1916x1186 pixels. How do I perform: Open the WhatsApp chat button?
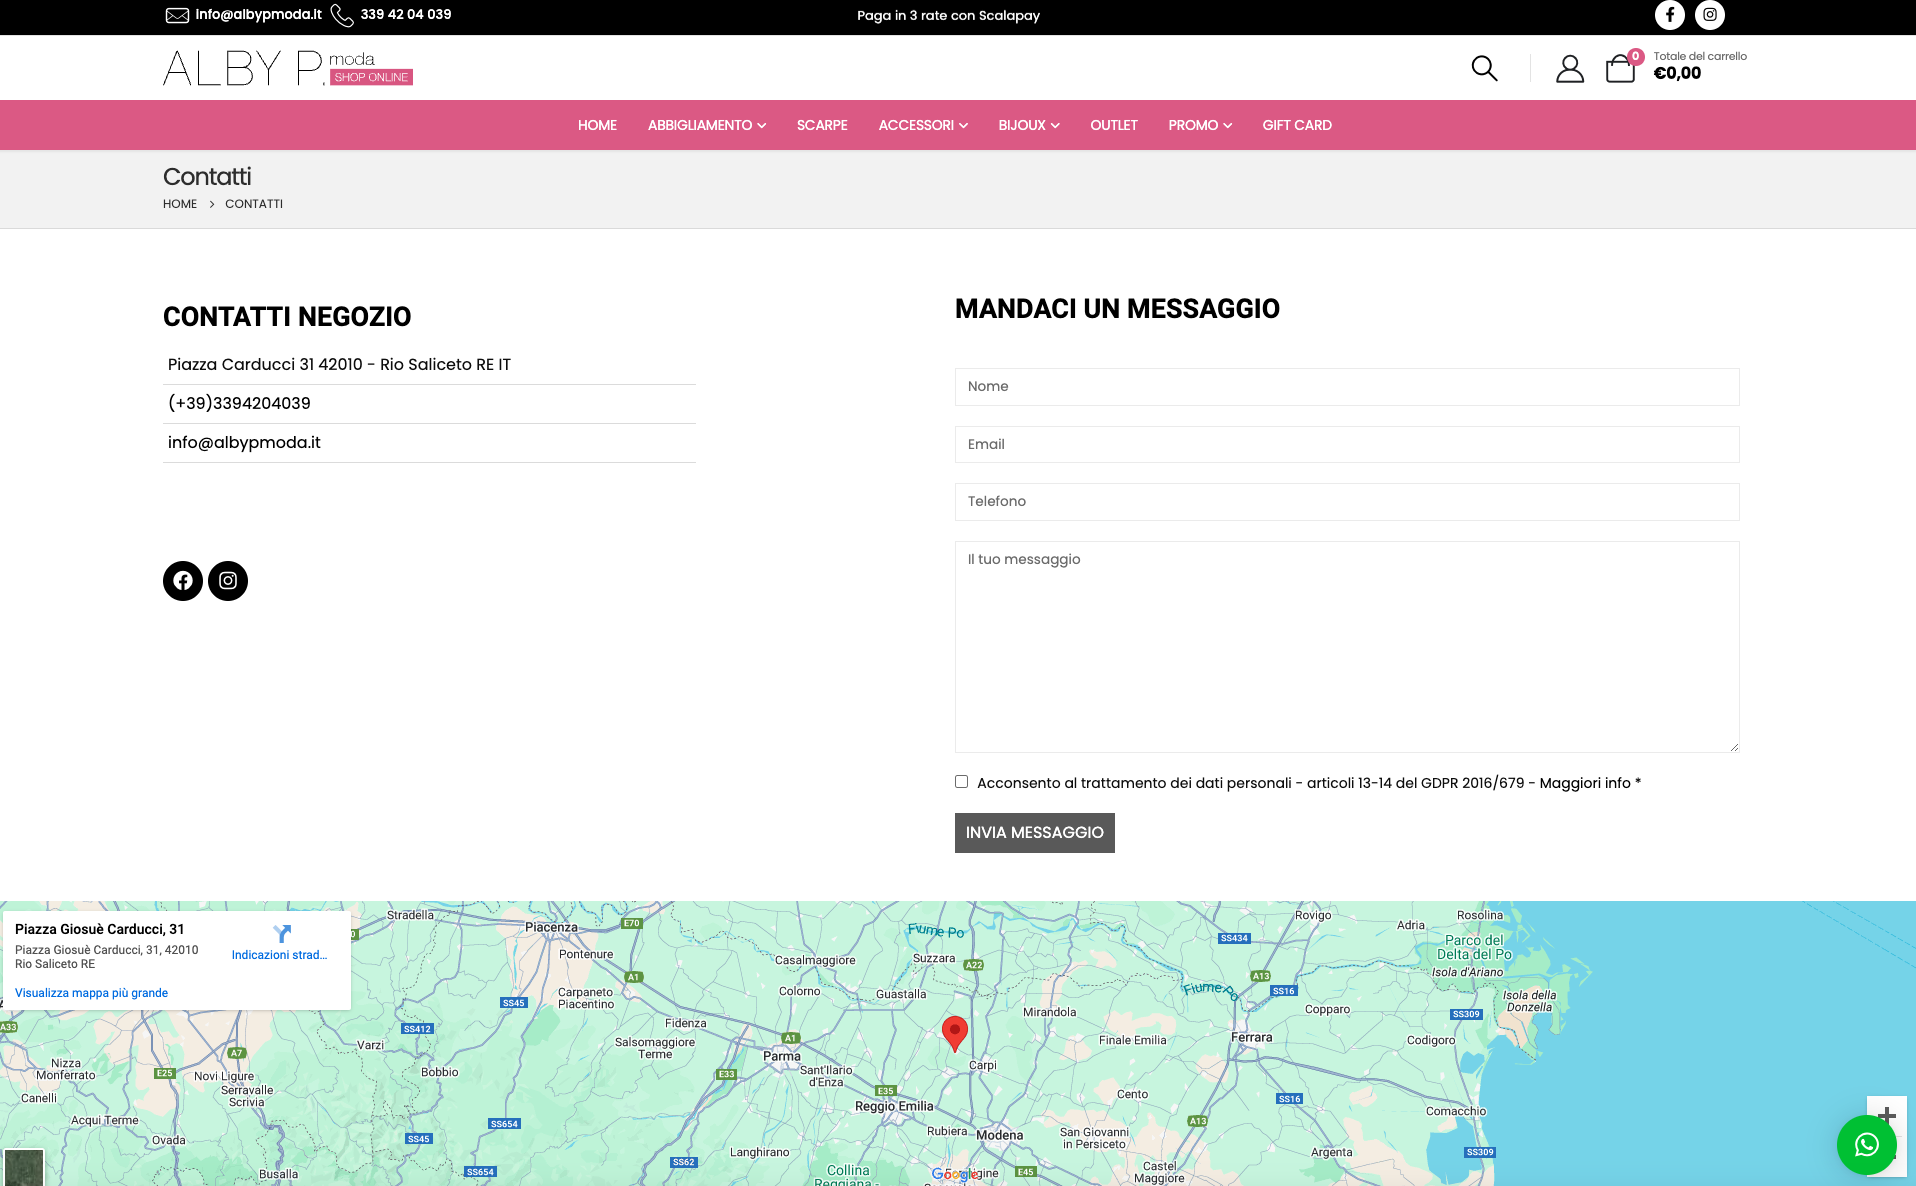(x=1866, y=1145)
